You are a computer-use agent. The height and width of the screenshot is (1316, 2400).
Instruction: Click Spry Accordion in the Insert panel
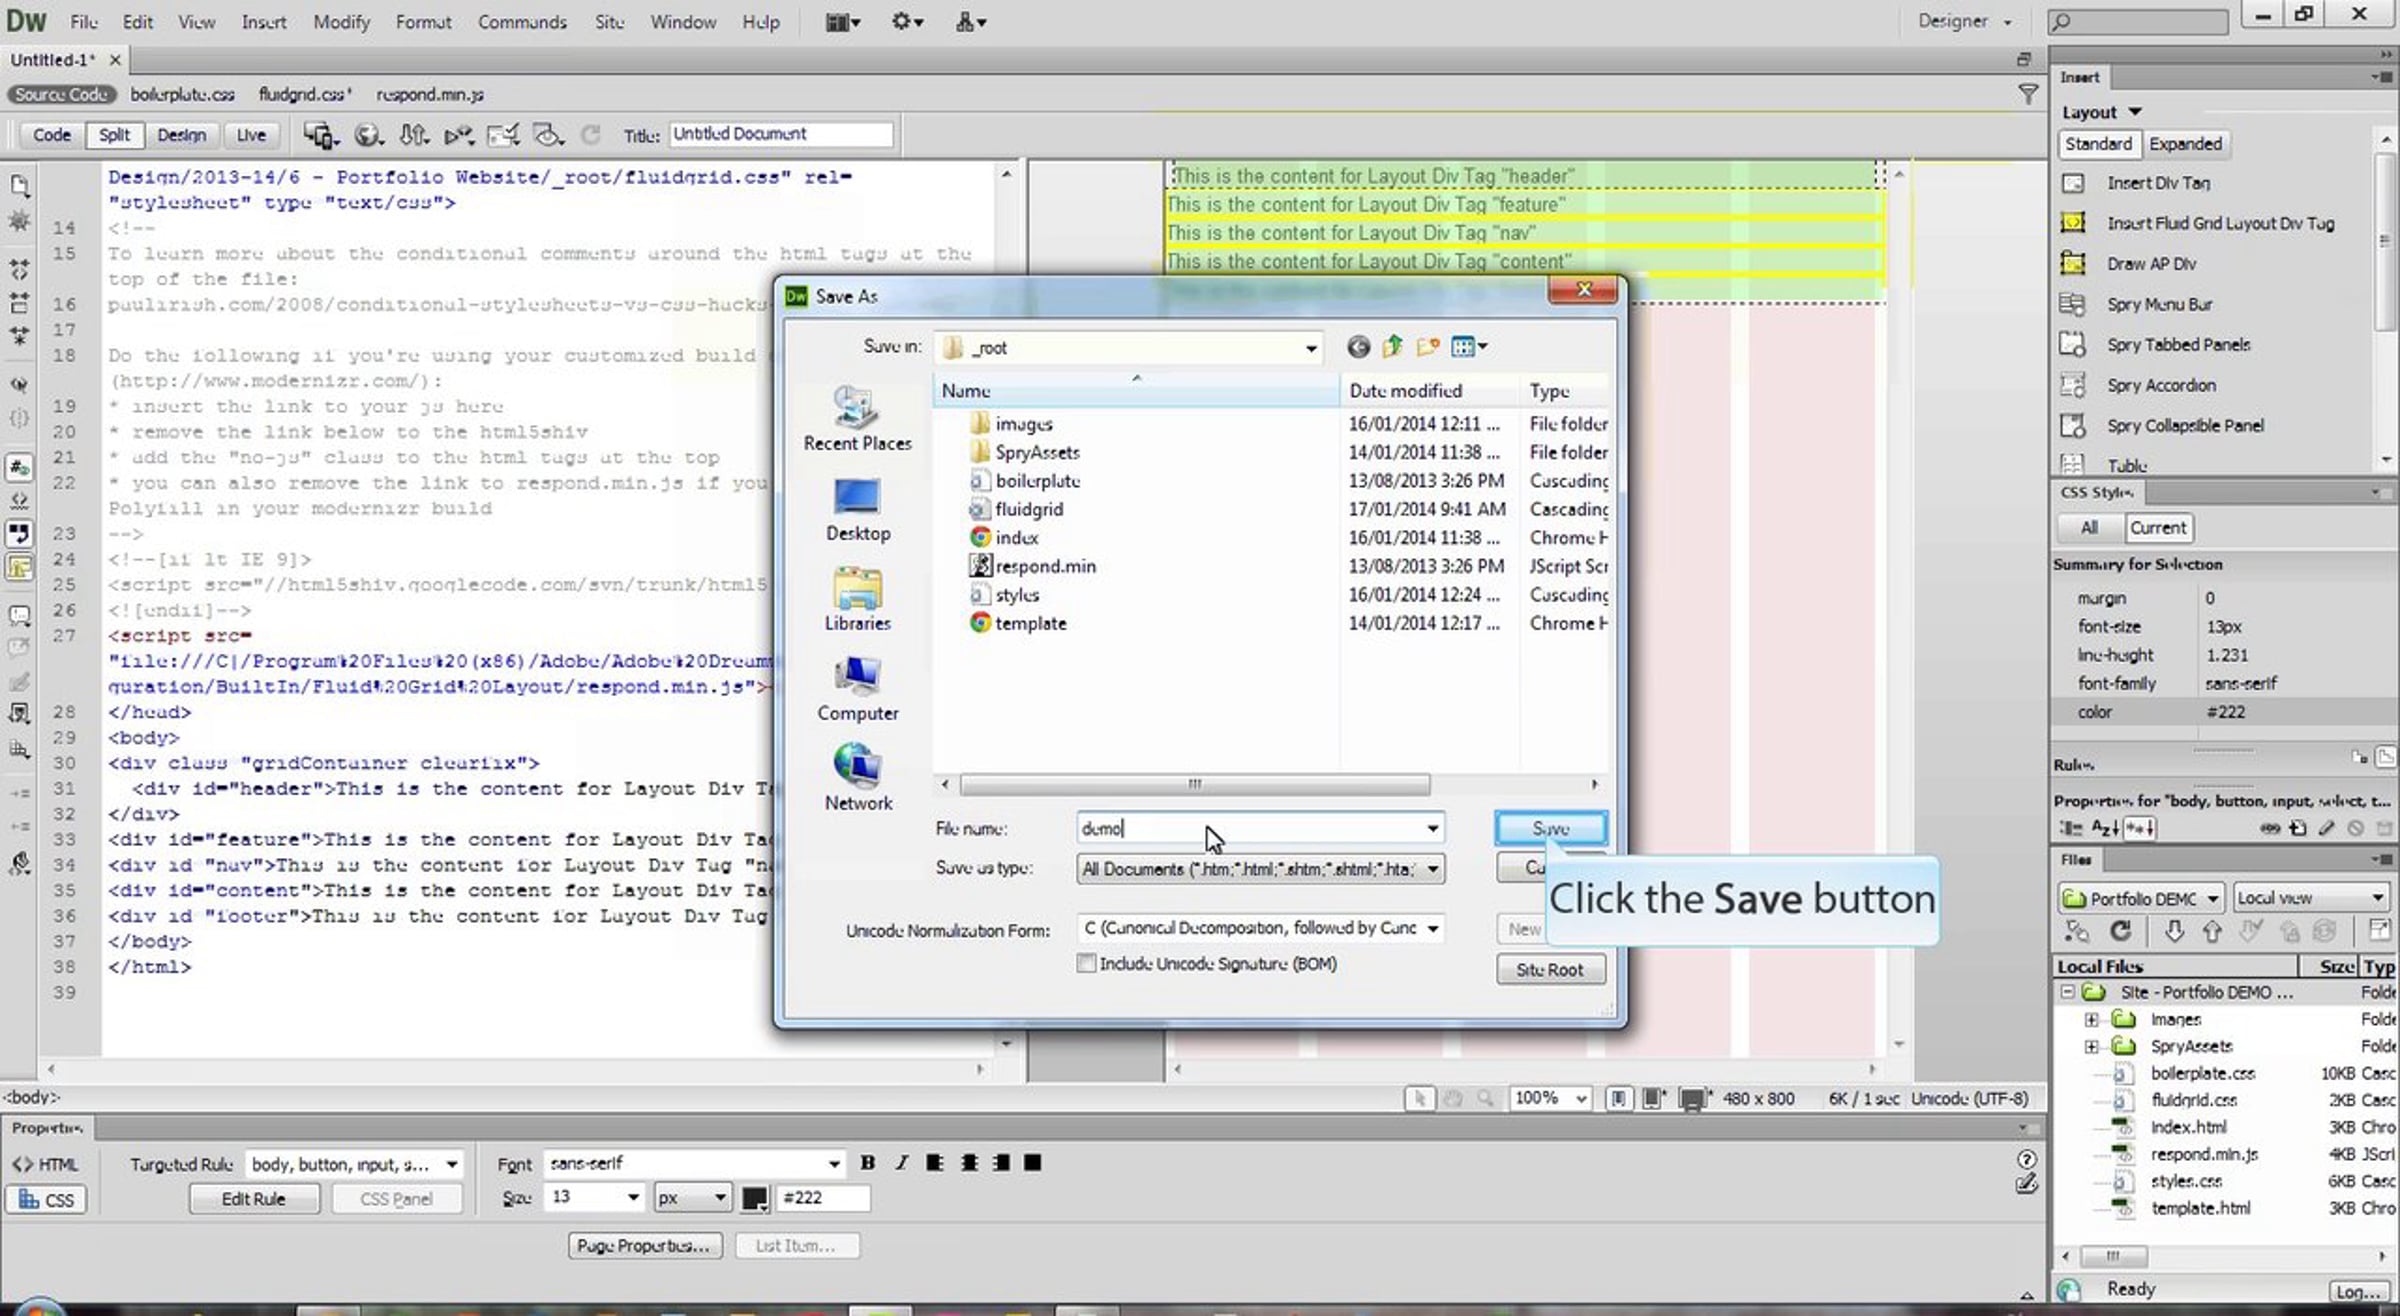pyautogui.click(x=2160, y=386)
